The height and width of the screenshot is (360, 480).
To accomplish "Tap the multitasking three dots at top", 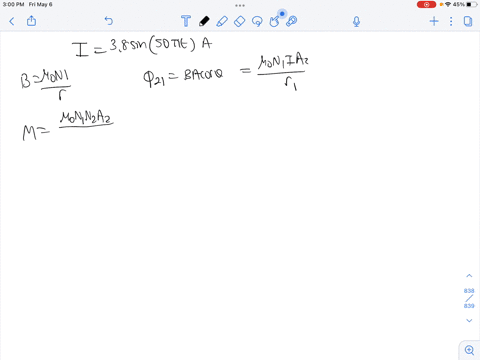I will [240, 5].
